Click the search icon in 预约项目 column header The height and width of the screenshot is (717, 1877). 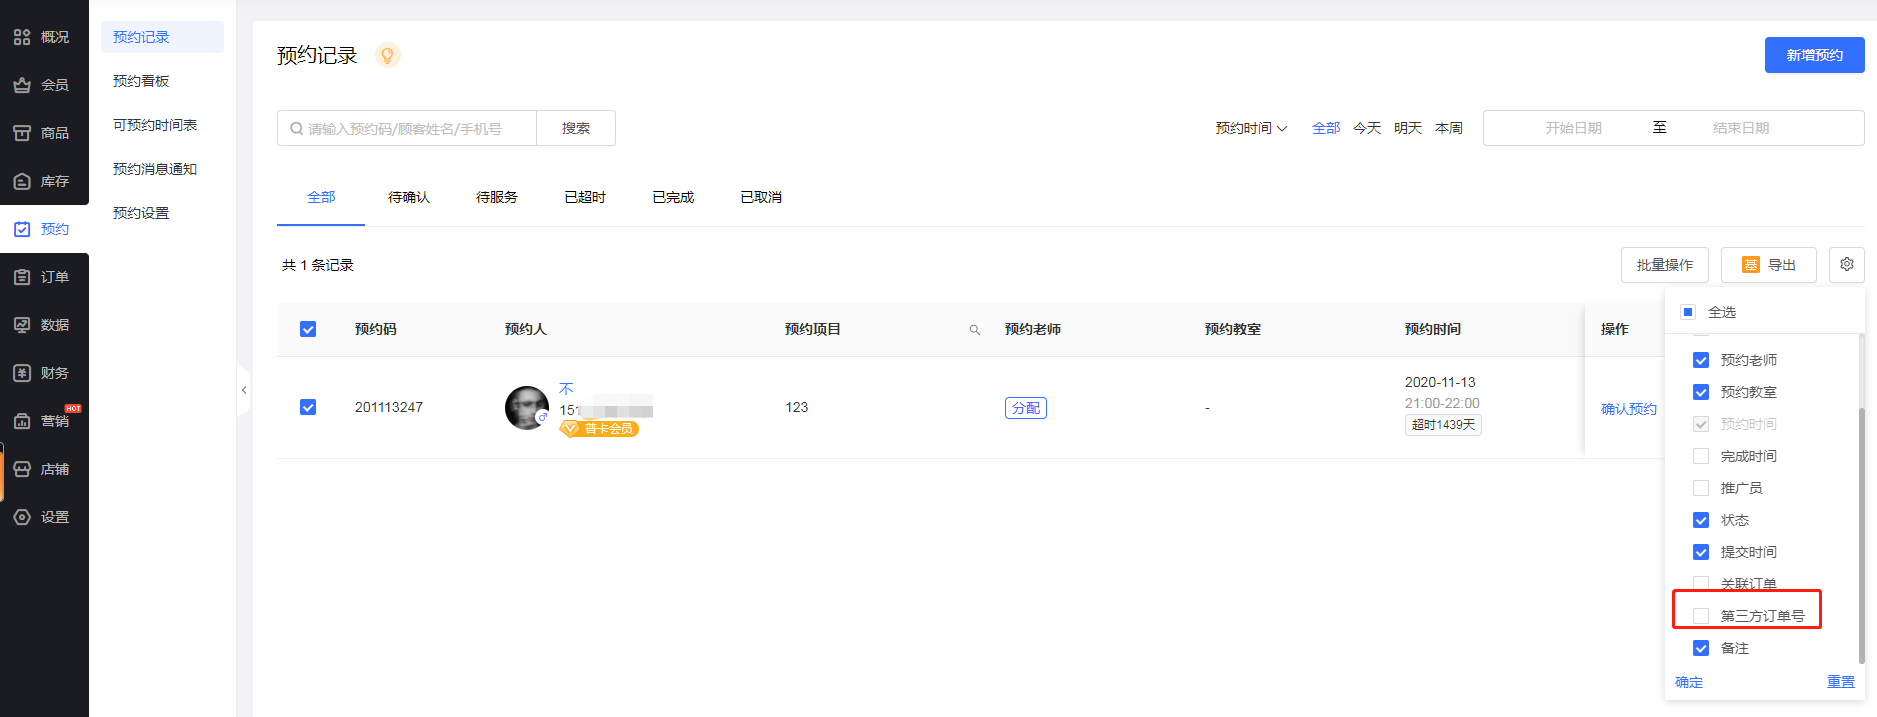pos(975,330)
